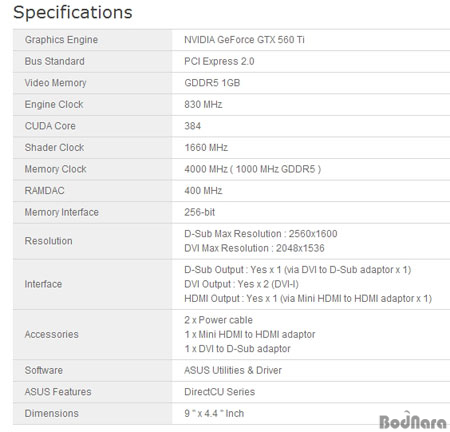Select the Engine Clock label

coord(54,104)
